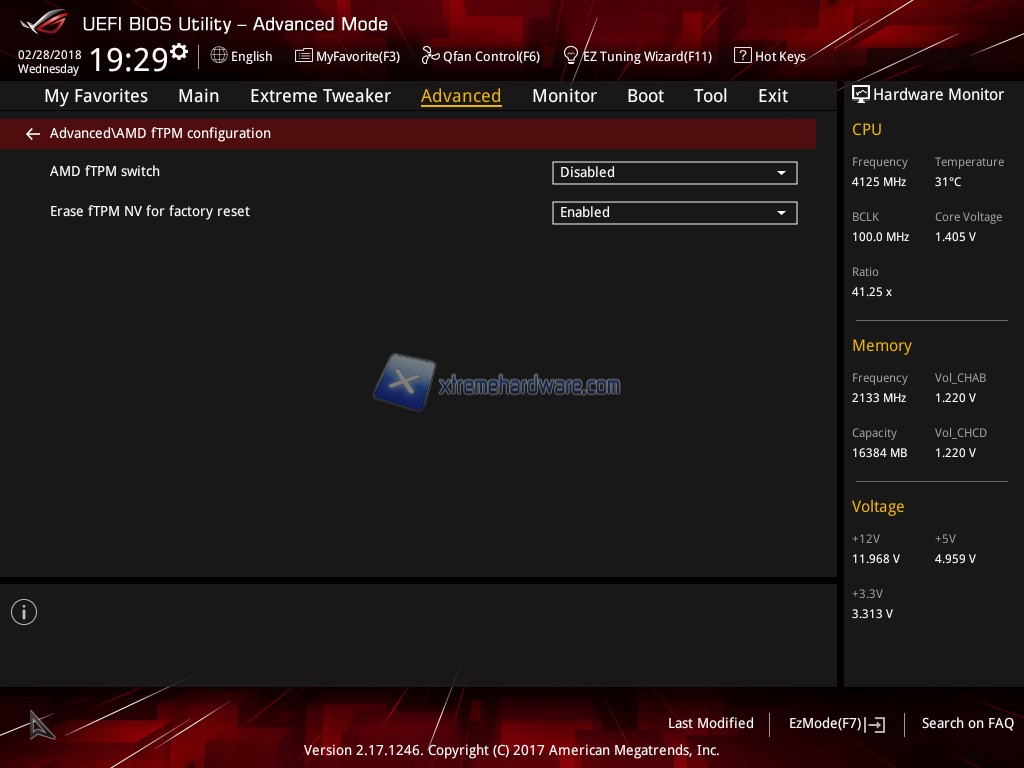Open Search on FAQ link
This screenshot has width=1024, height=768.
pos(967,723)
